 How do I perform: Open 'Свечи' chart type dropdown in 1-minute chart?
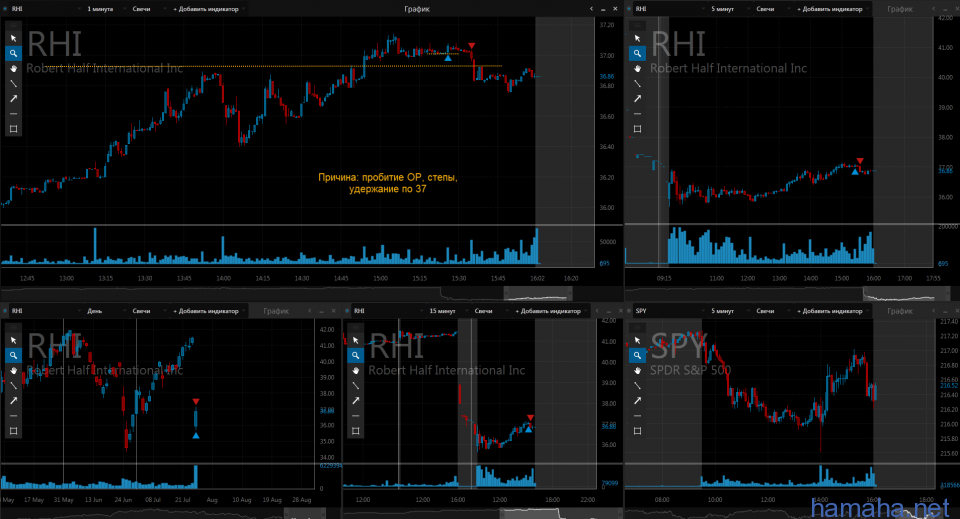point(146,9)
